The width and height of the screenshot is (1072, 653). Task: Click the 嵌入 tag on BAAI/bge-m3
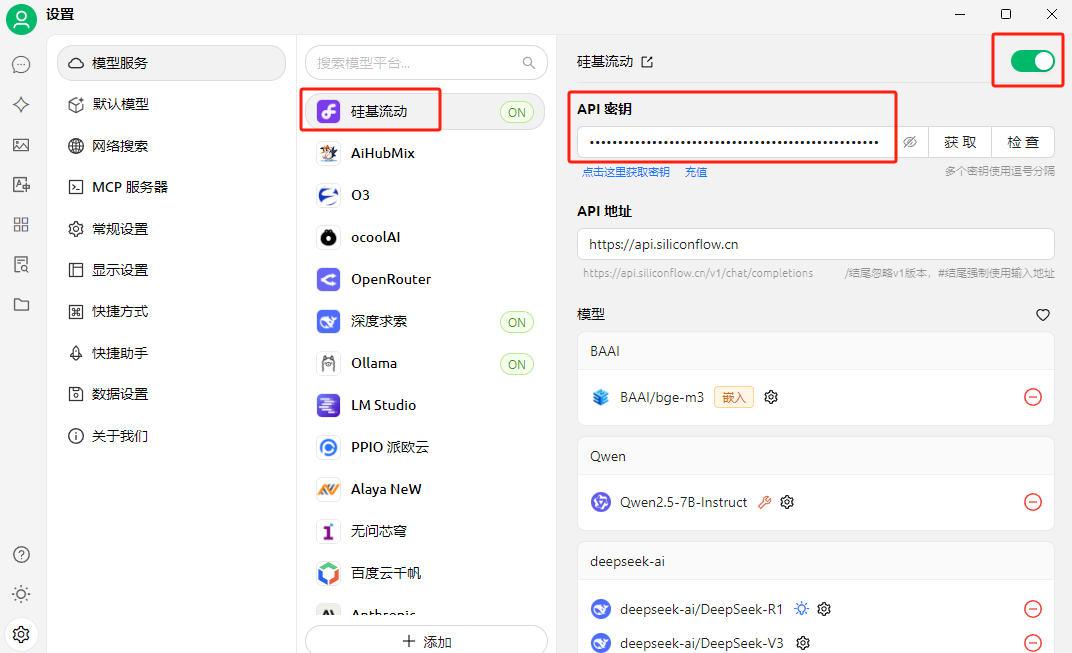coord(734,397)
